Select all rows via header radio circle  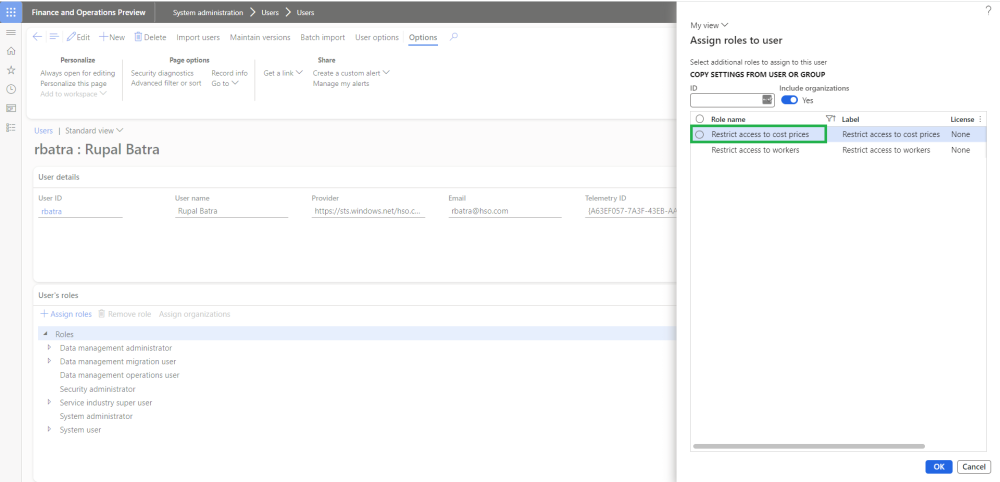[700, 119]
